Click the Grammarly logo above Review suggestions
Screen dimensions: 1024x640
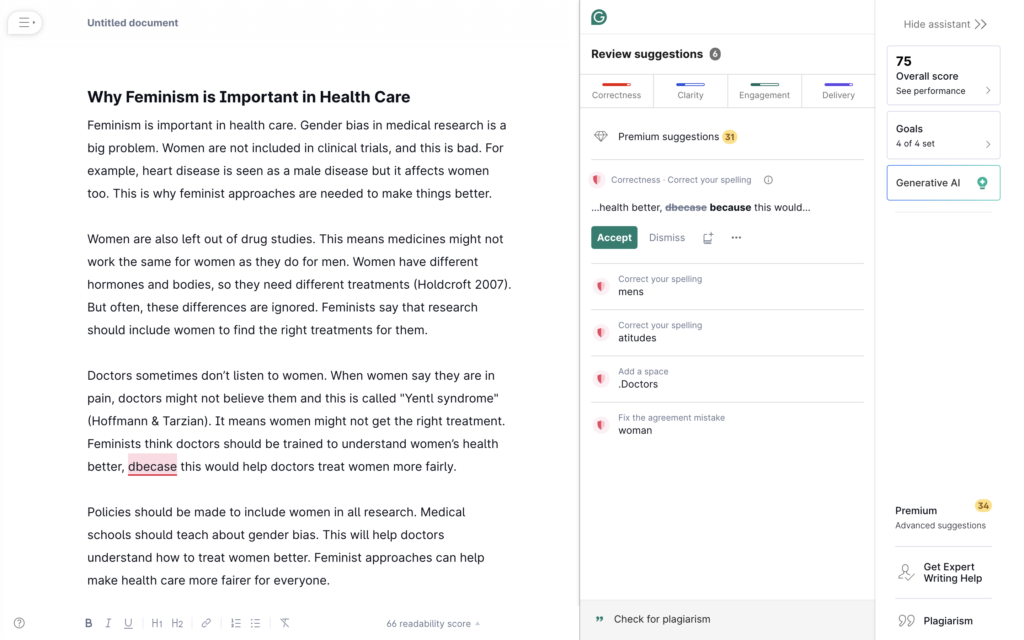(599, 17)
